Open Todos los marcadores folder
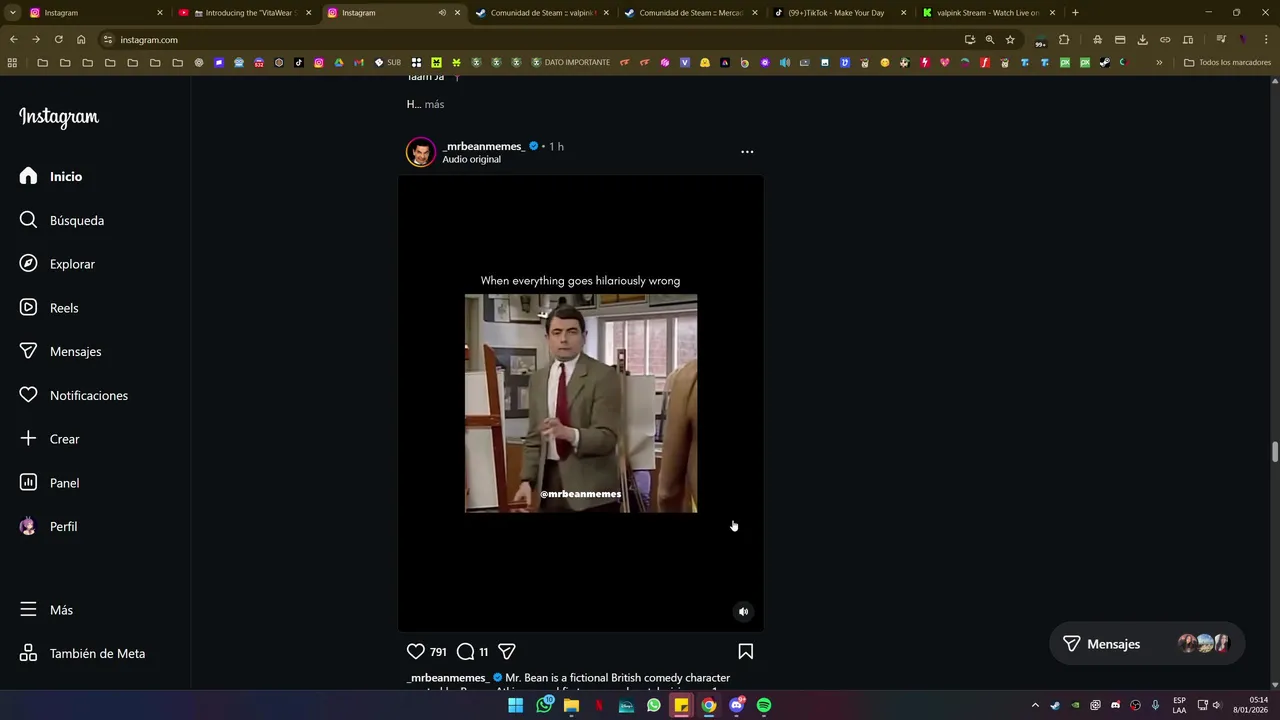The width and height of the screenshot is (1280, 720). point(1227,63)
